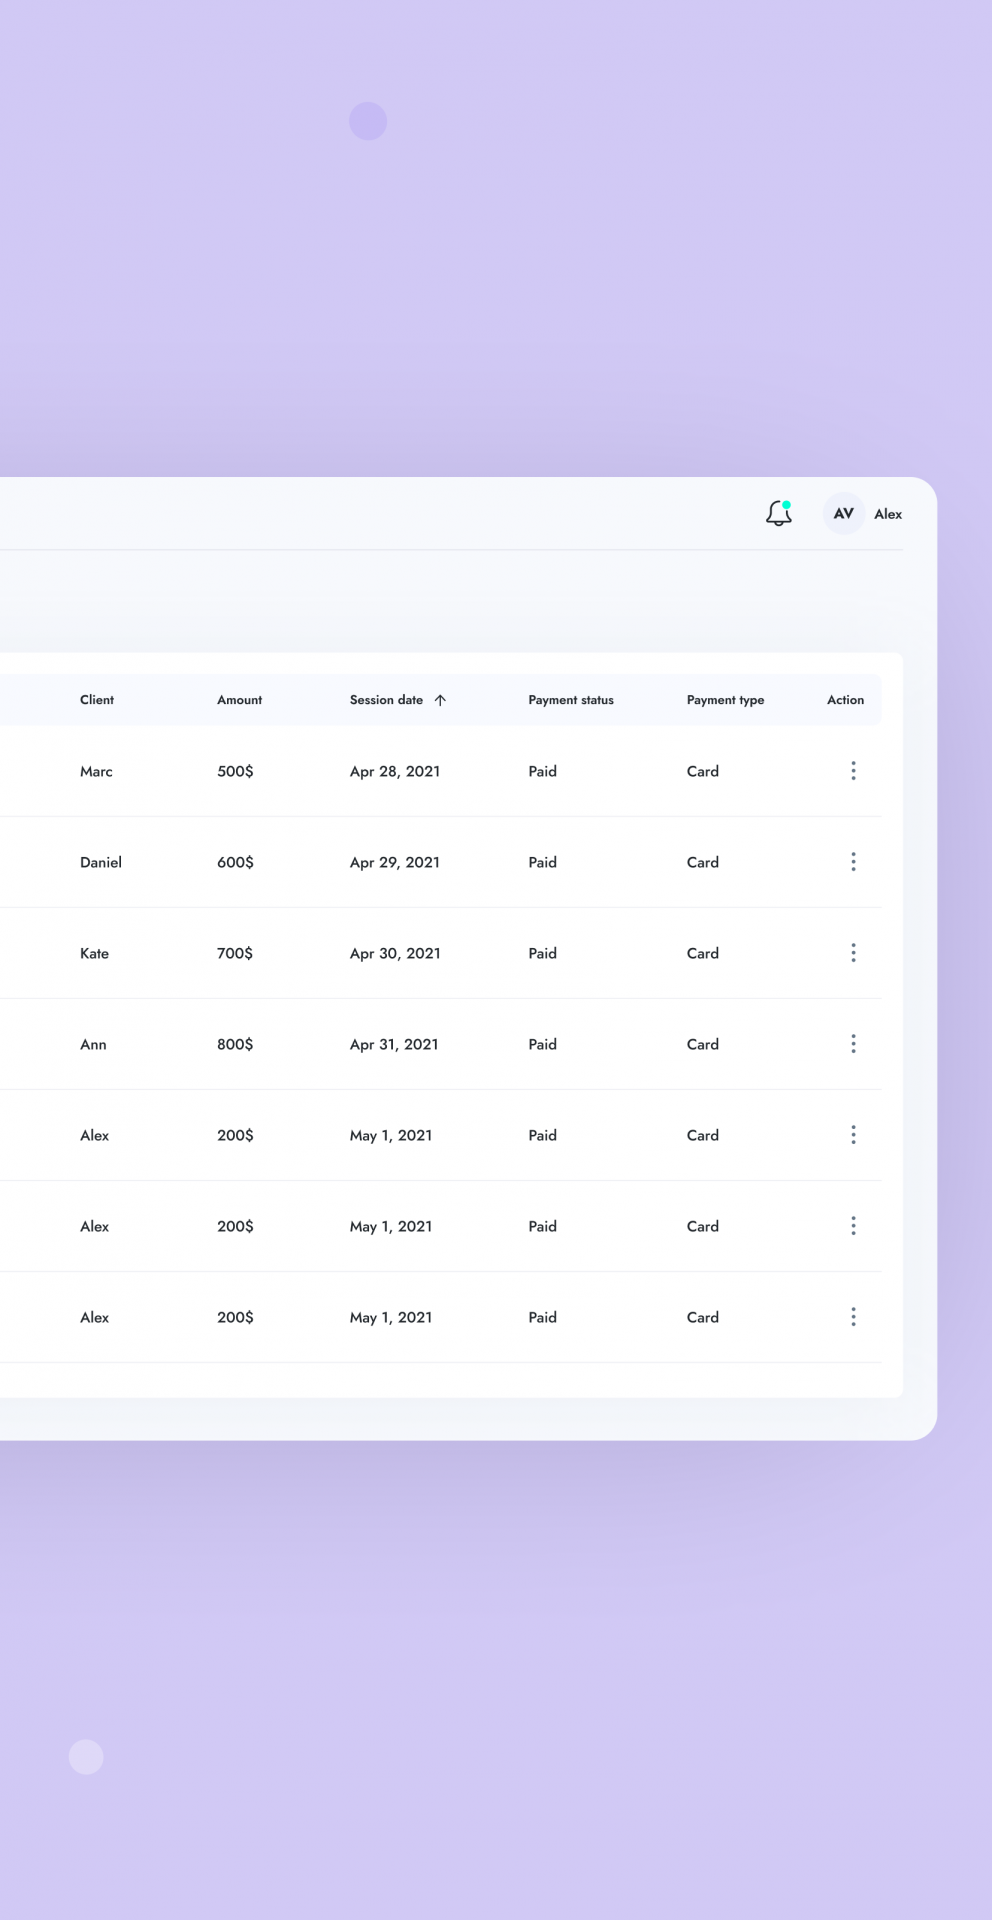The height and width of the screenshot is (1920, 992).
Task: Click the Apr 31, 2021 date
Action: tap(394, 1044)
